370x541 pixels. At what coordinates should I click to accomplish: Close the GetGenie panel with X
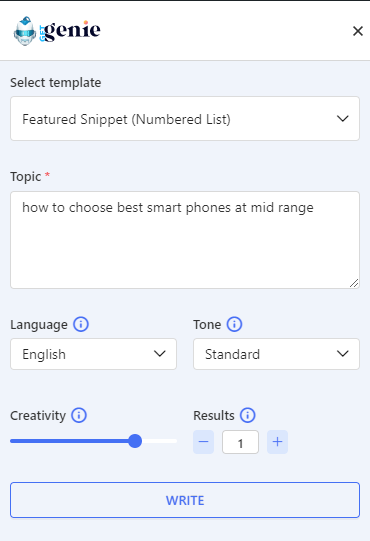[358, 31]
